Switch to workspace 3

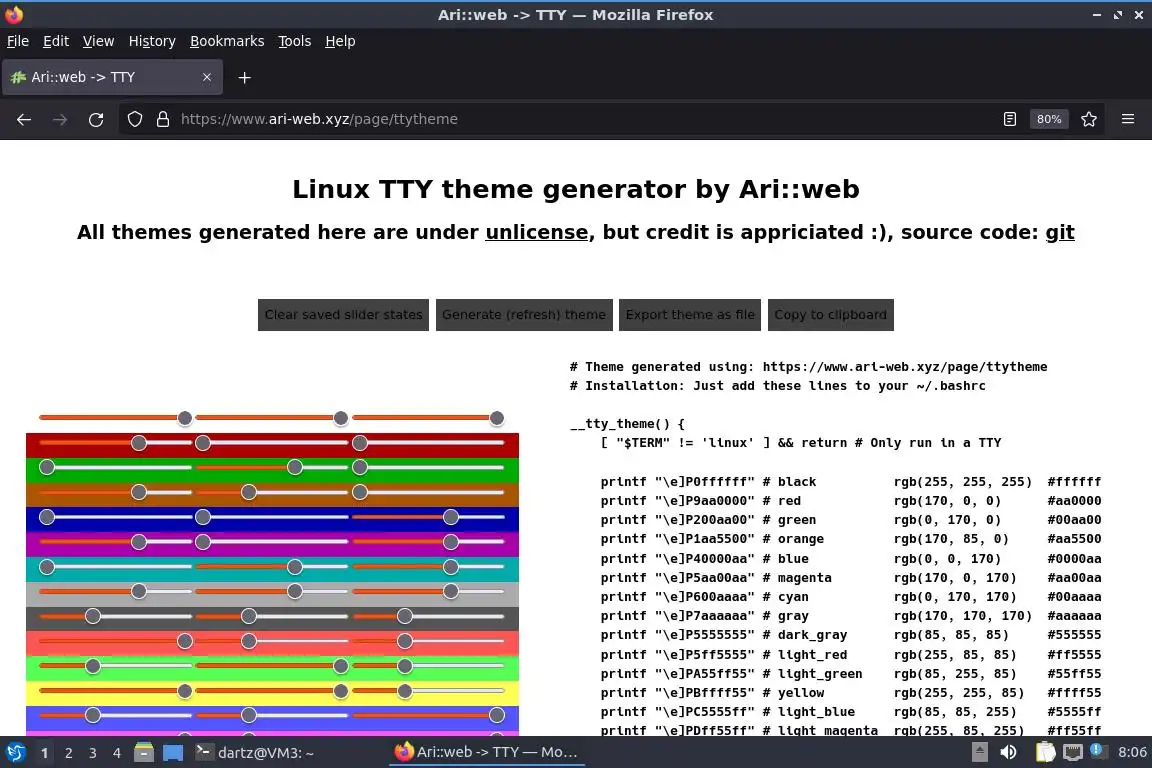click(93, 753)
